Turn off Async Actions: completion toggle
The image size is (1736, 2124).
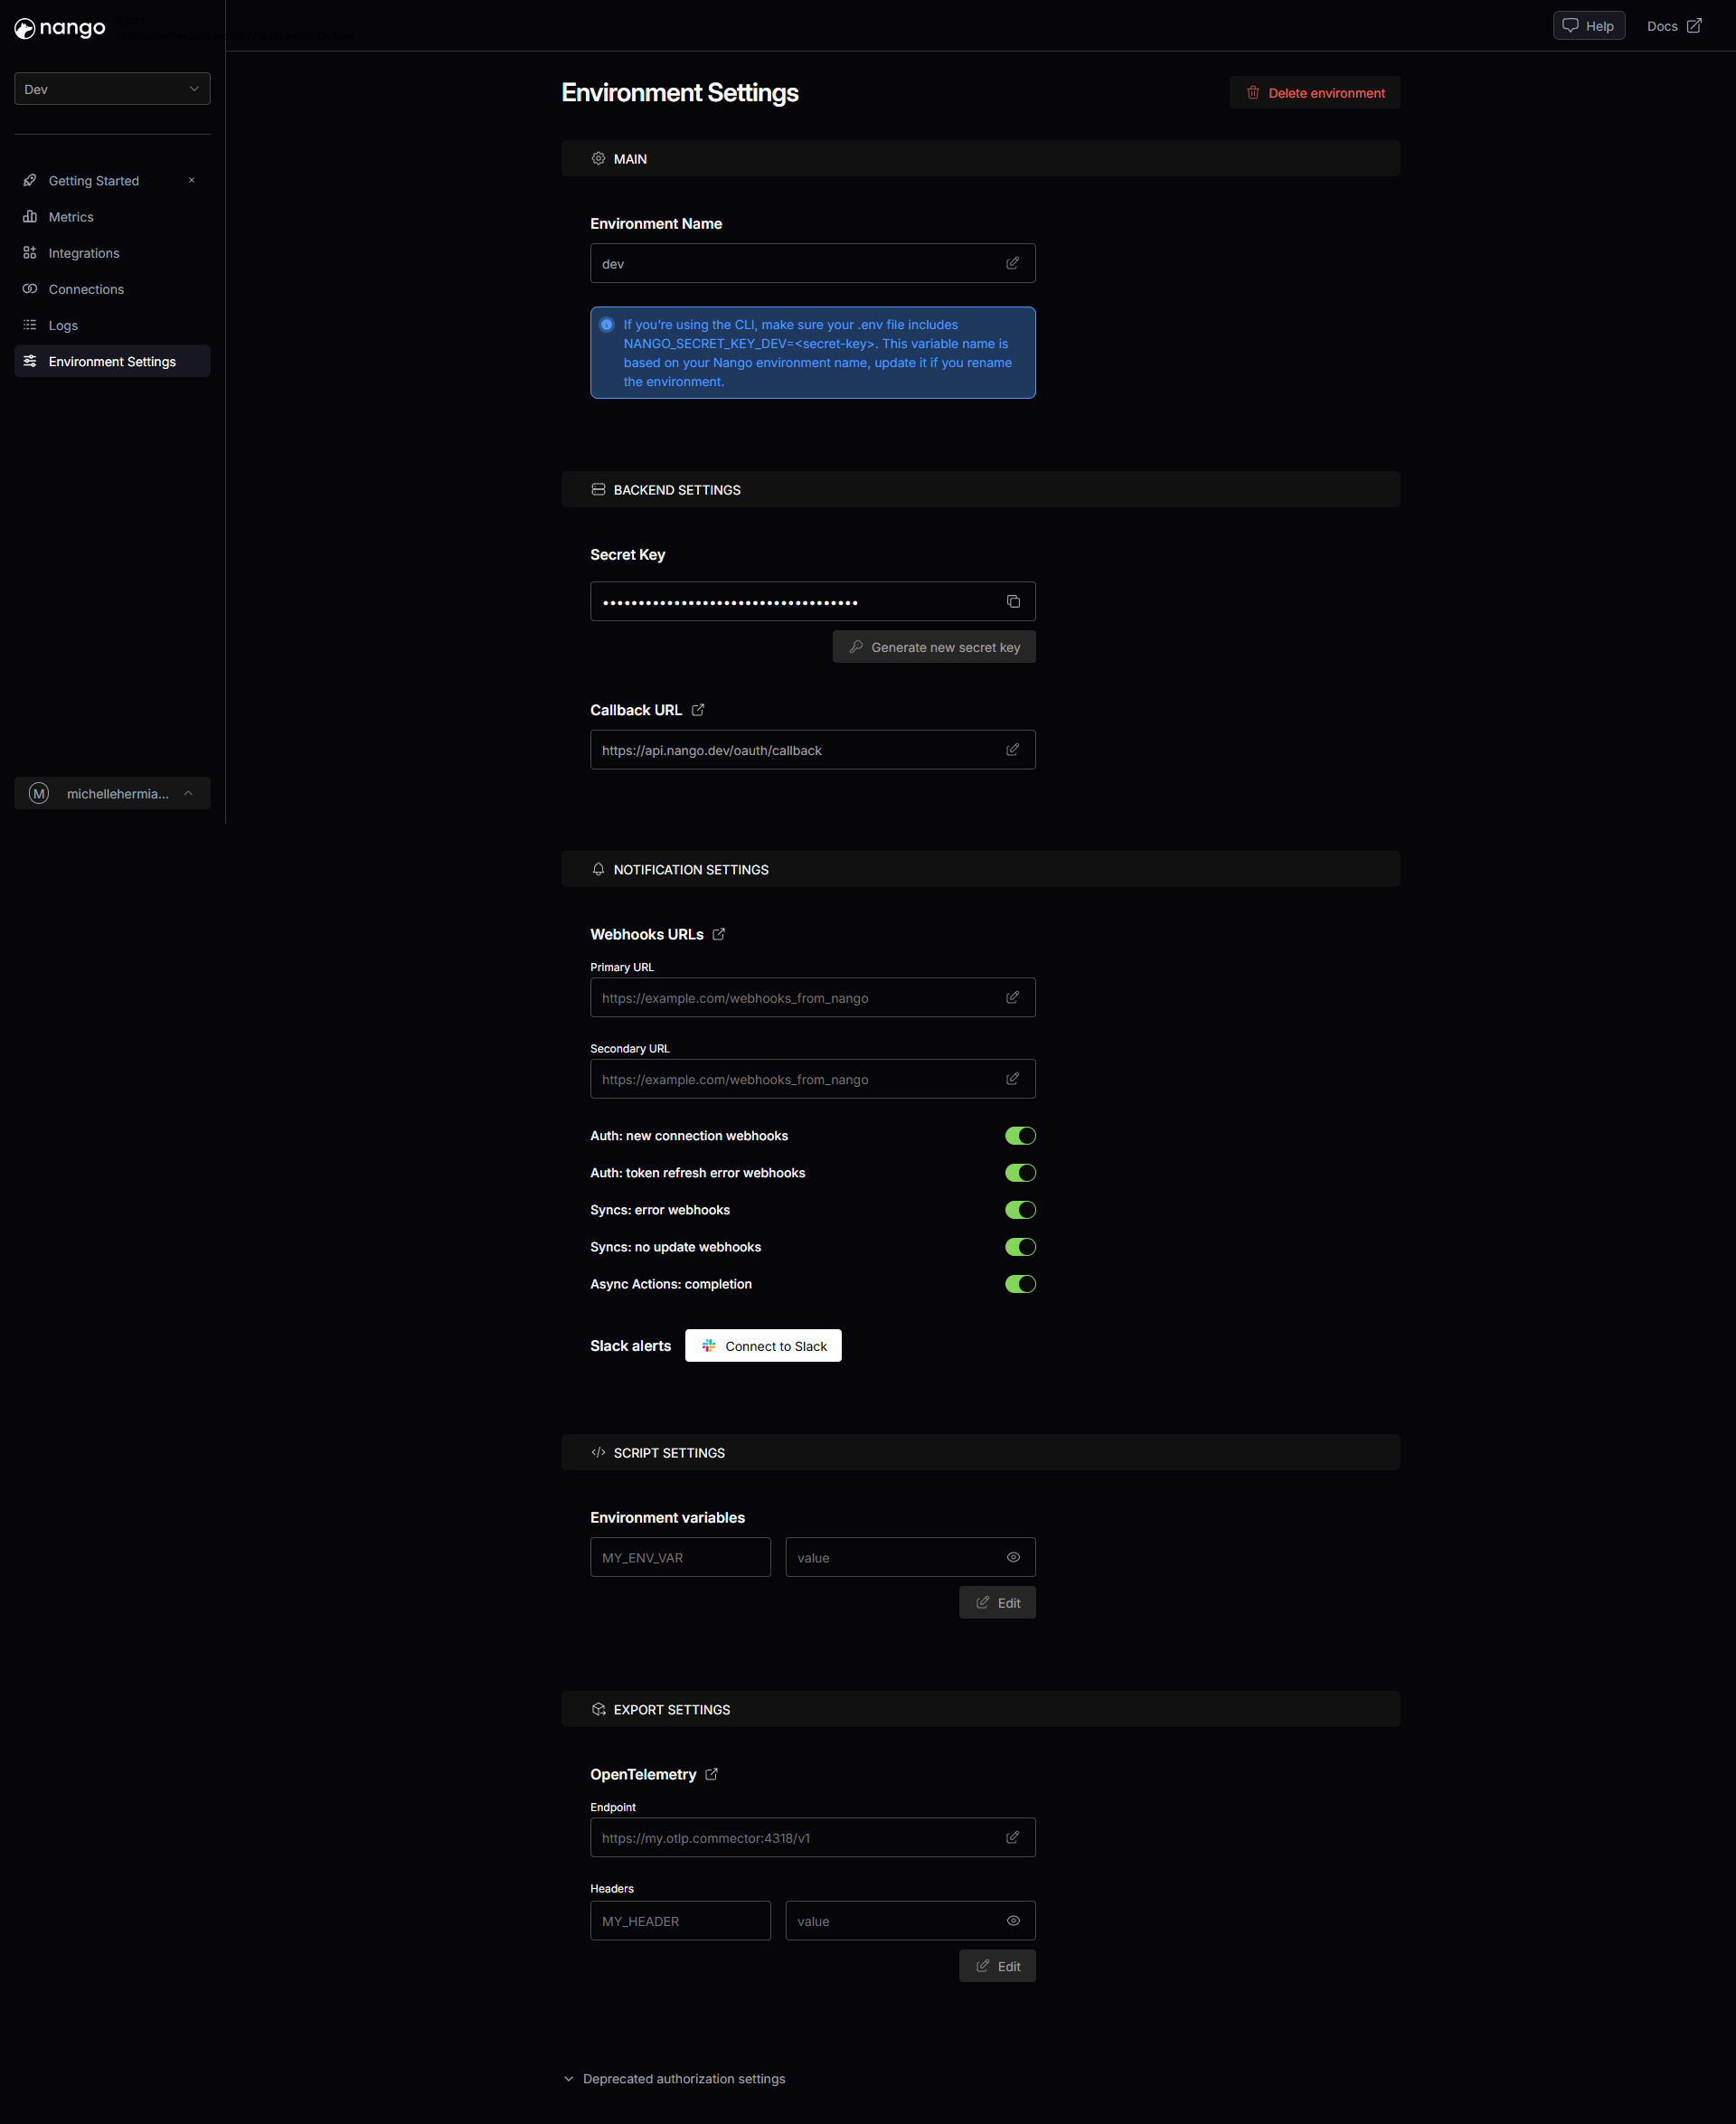pyautogui.click(x=1019, y=1284)
